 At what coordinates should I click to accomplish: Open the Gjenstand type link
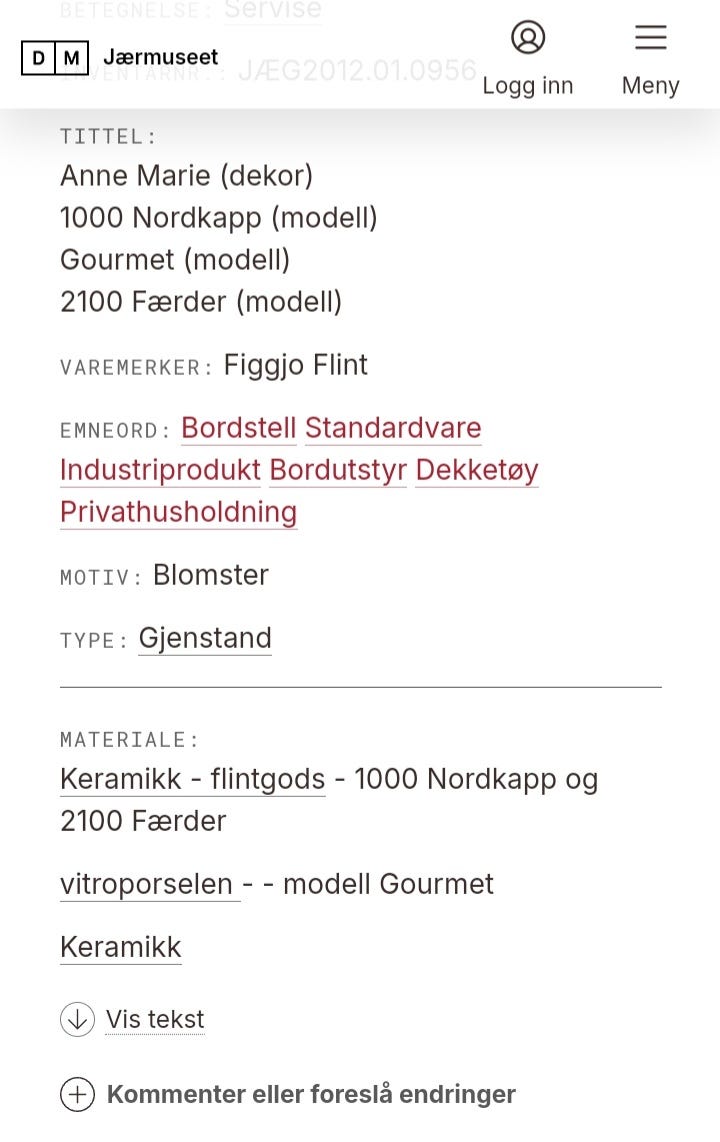pyautogui.click(x=205, y=638)
